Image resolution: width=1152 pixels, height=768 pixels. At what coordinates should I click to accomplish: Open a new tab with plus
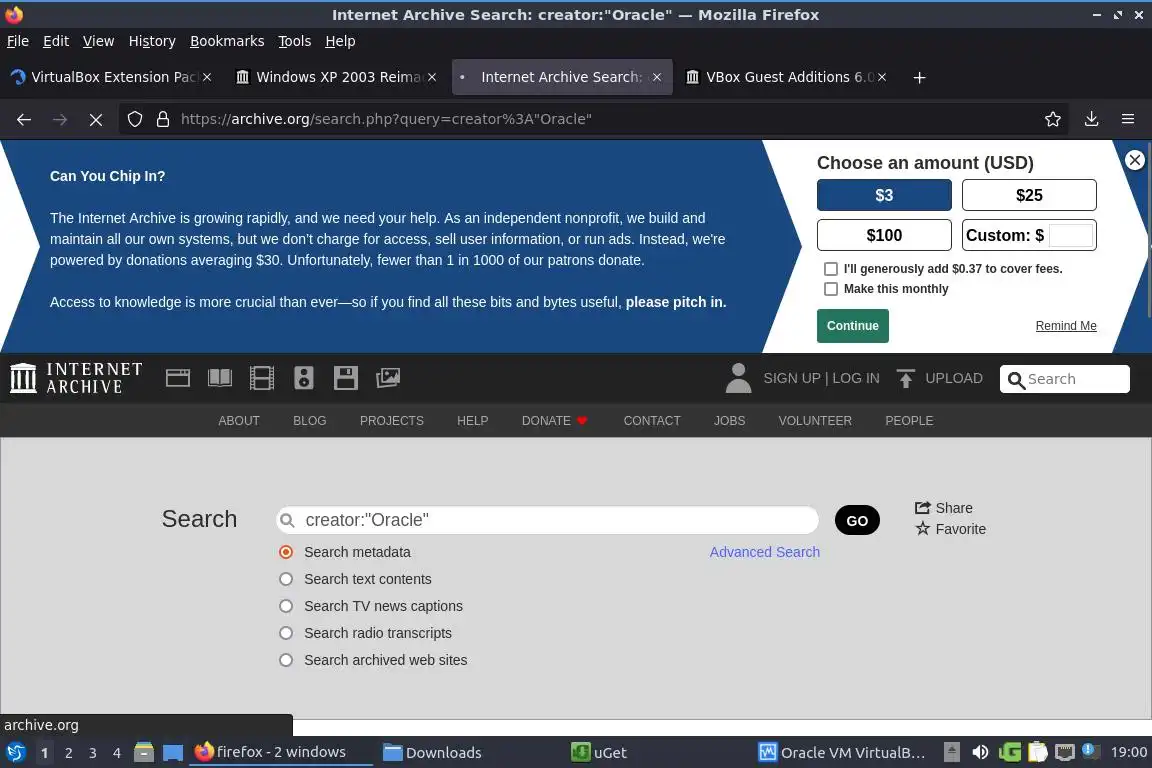click(x=919, y=77)
